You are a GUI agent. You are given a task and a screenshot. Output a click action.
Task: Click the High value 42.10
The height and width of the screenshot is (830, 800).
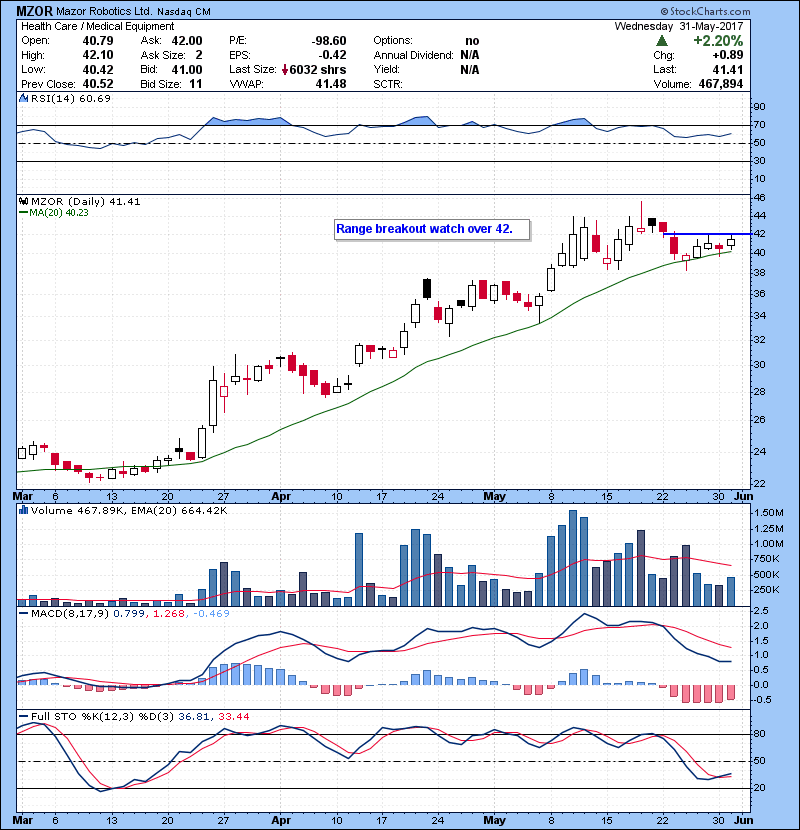98,55
